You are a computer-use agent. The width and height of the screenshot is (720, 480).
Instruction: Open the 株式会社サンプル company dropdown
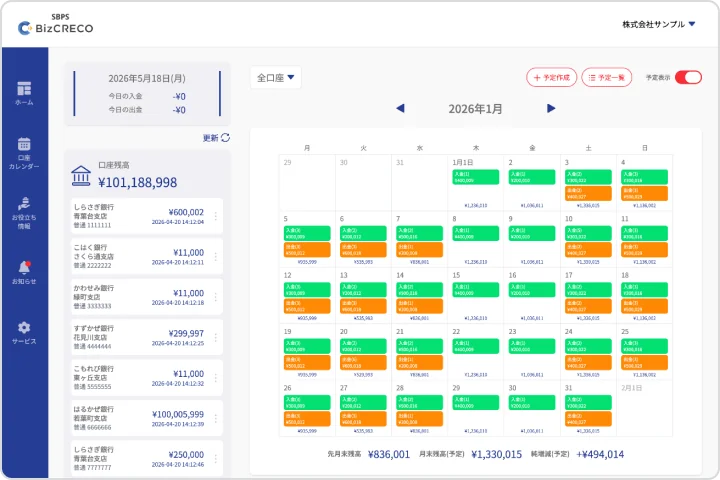pos(659,24)
